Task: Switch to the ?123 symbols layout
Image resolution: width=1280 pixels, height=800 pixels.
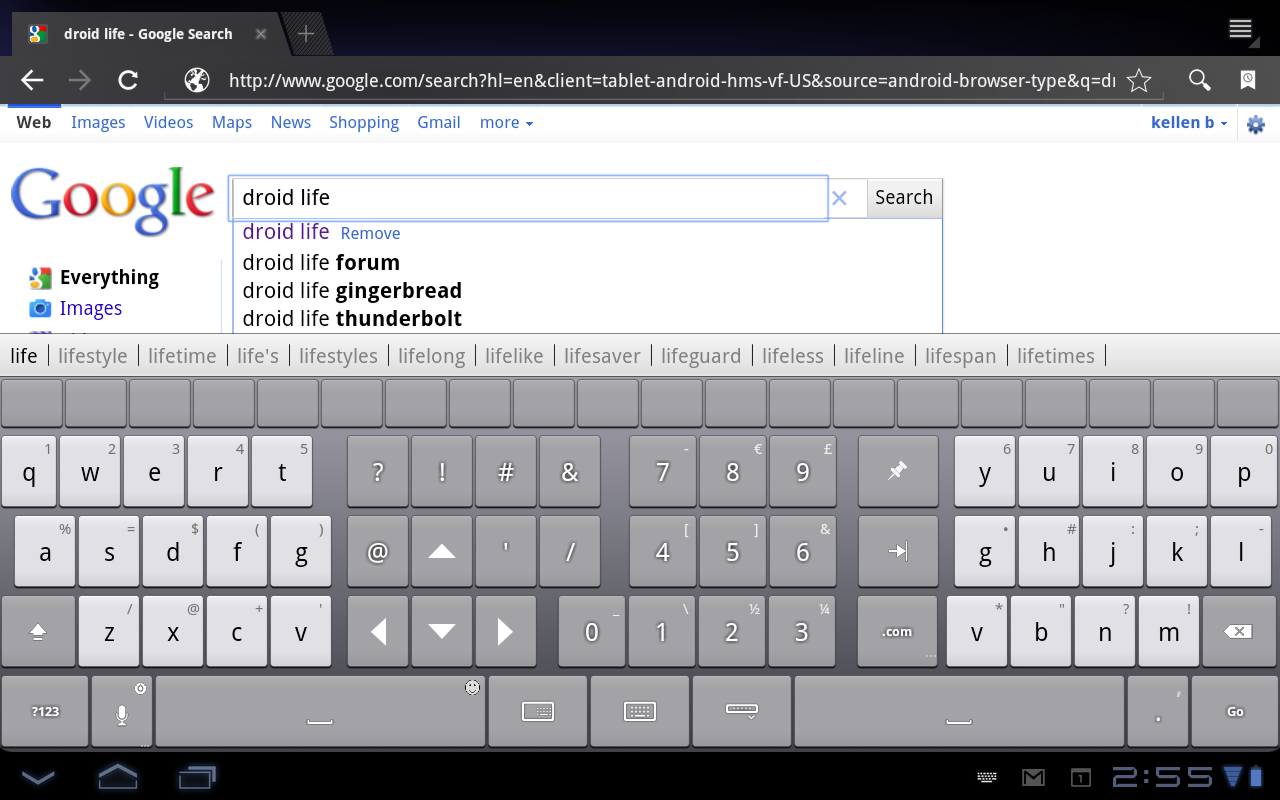Action: coord(45,711)
